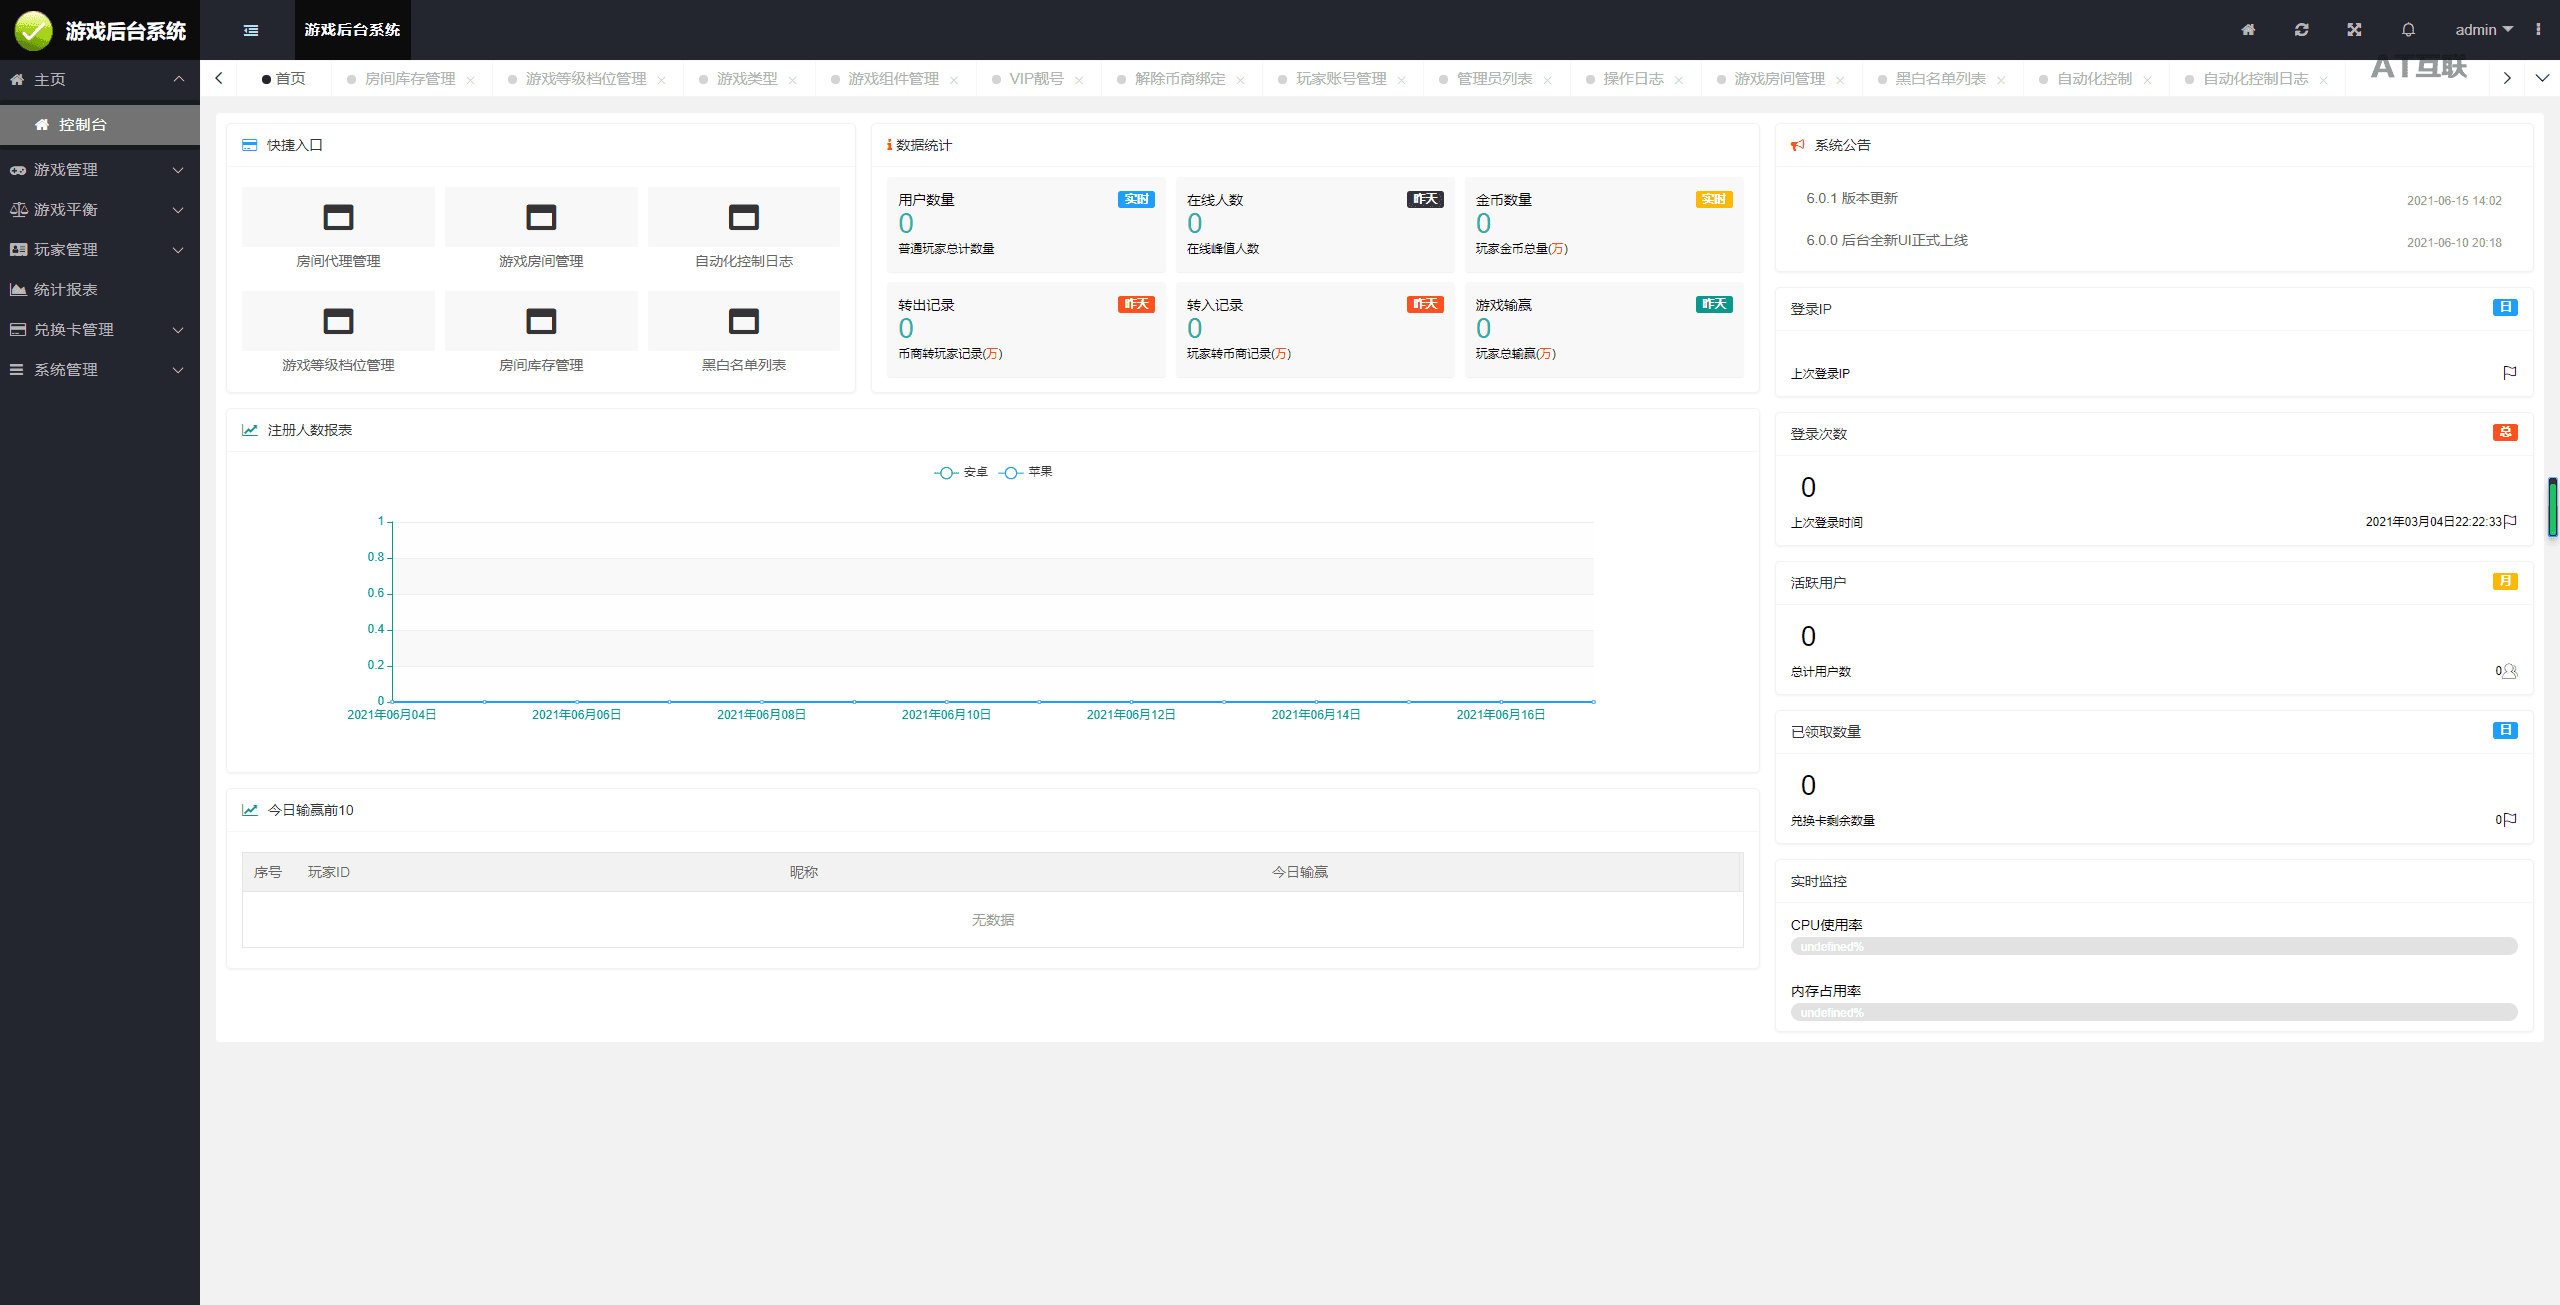Open the 房间代理管理 quick entry icon
The height and width of the screenshot is (1305, 2560).
[x=338, y=217]
